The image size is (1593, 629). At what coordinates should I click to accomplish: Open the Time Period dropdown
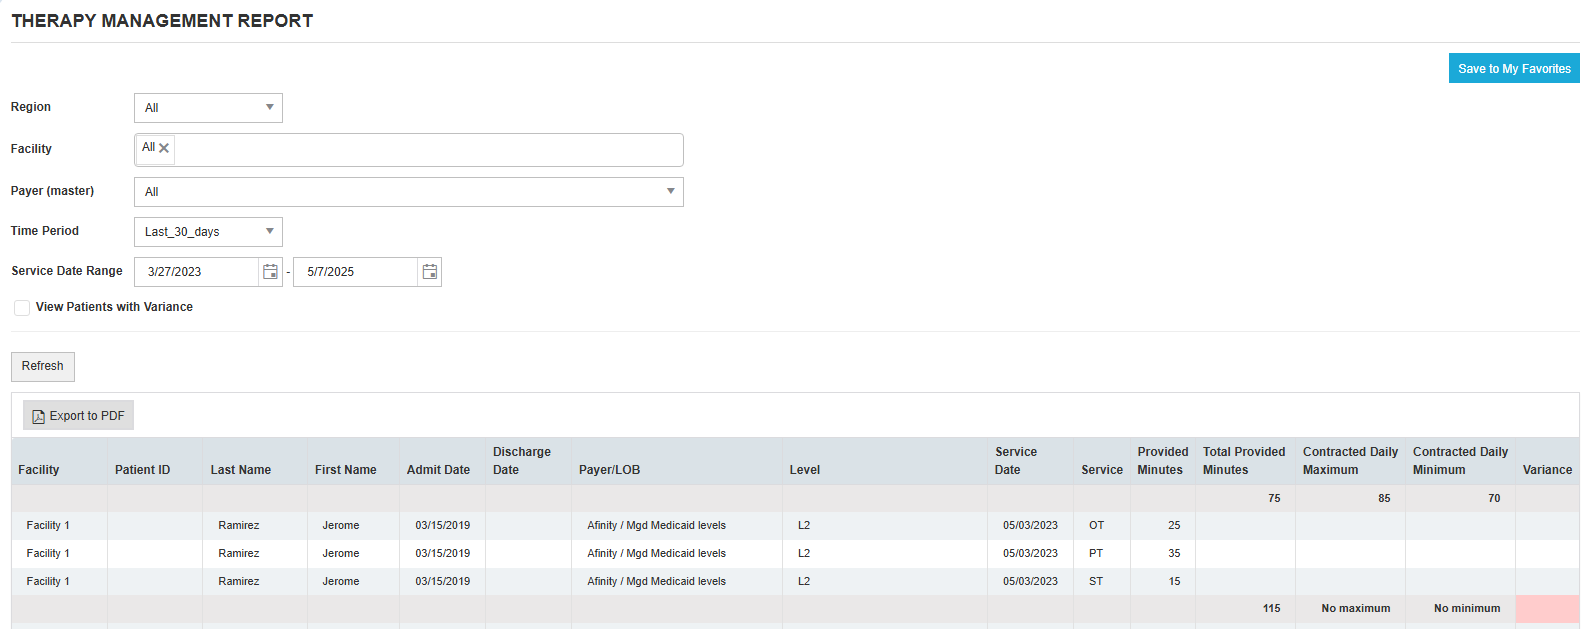click(208, 232)
